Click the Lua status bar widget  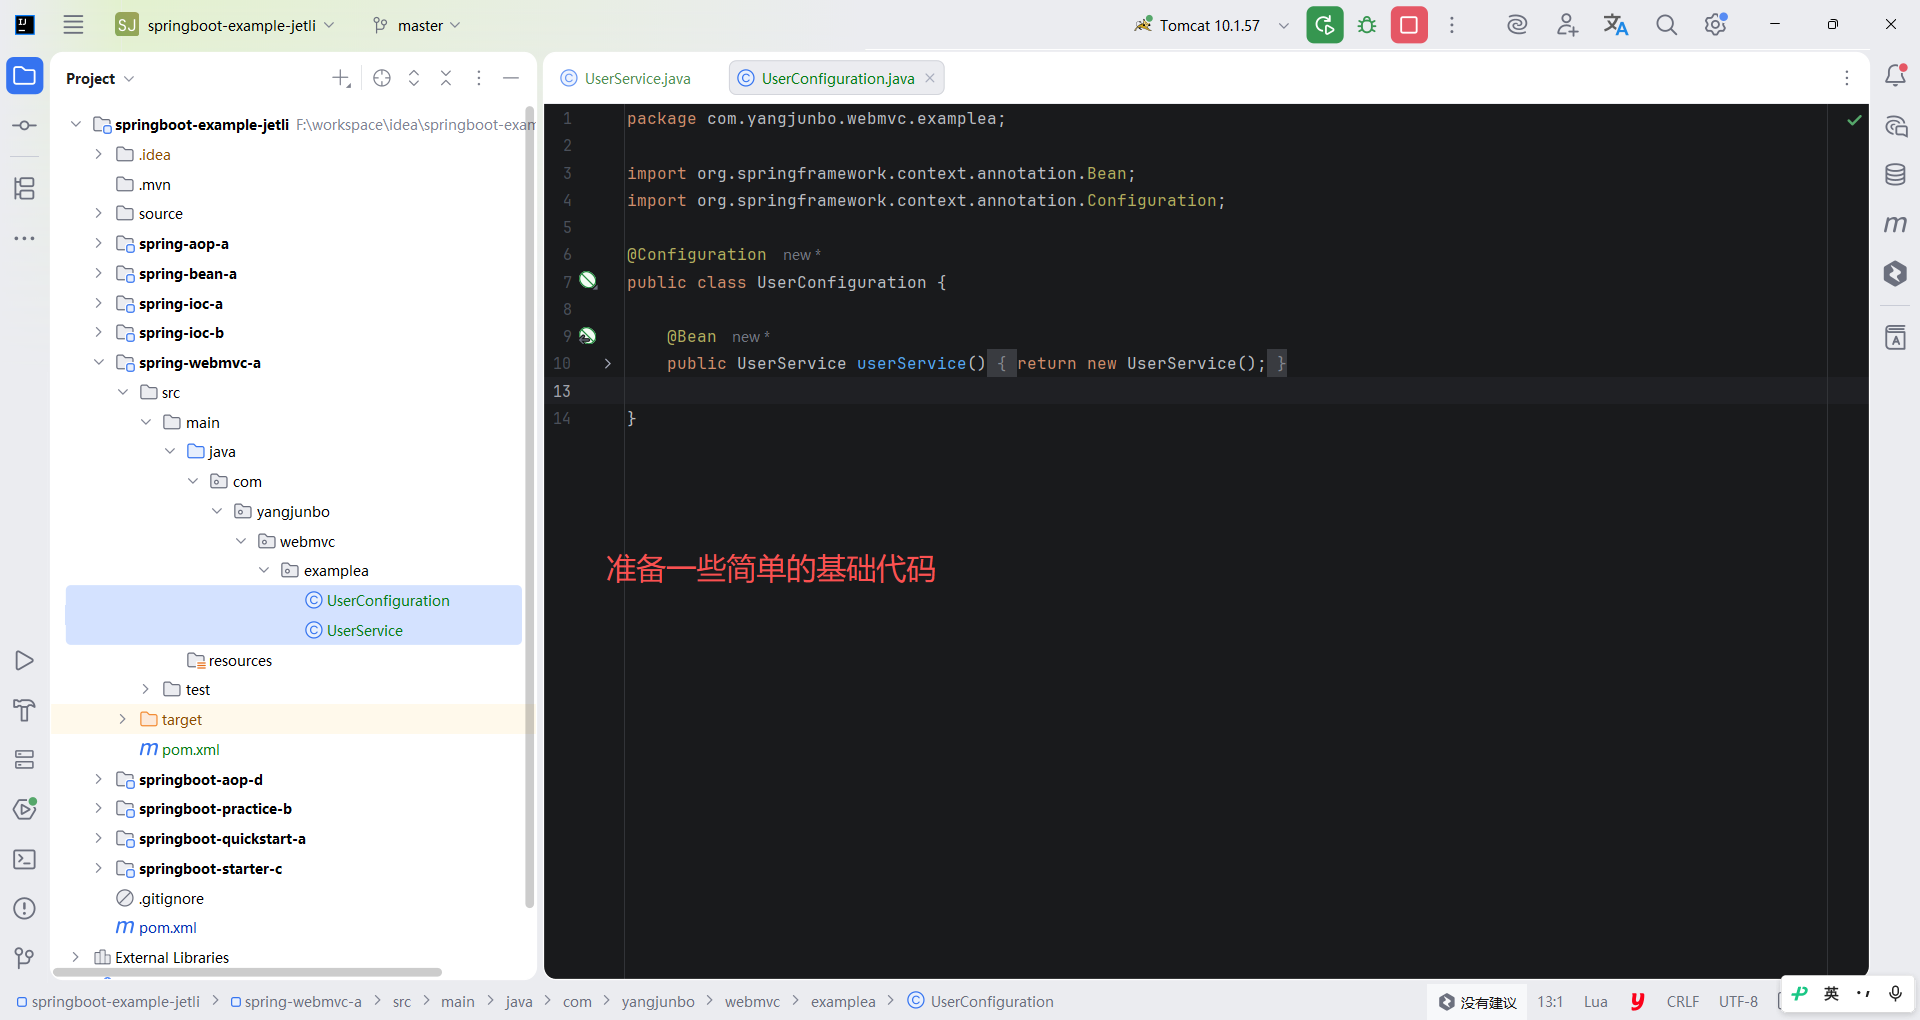coord(1596,1001)
